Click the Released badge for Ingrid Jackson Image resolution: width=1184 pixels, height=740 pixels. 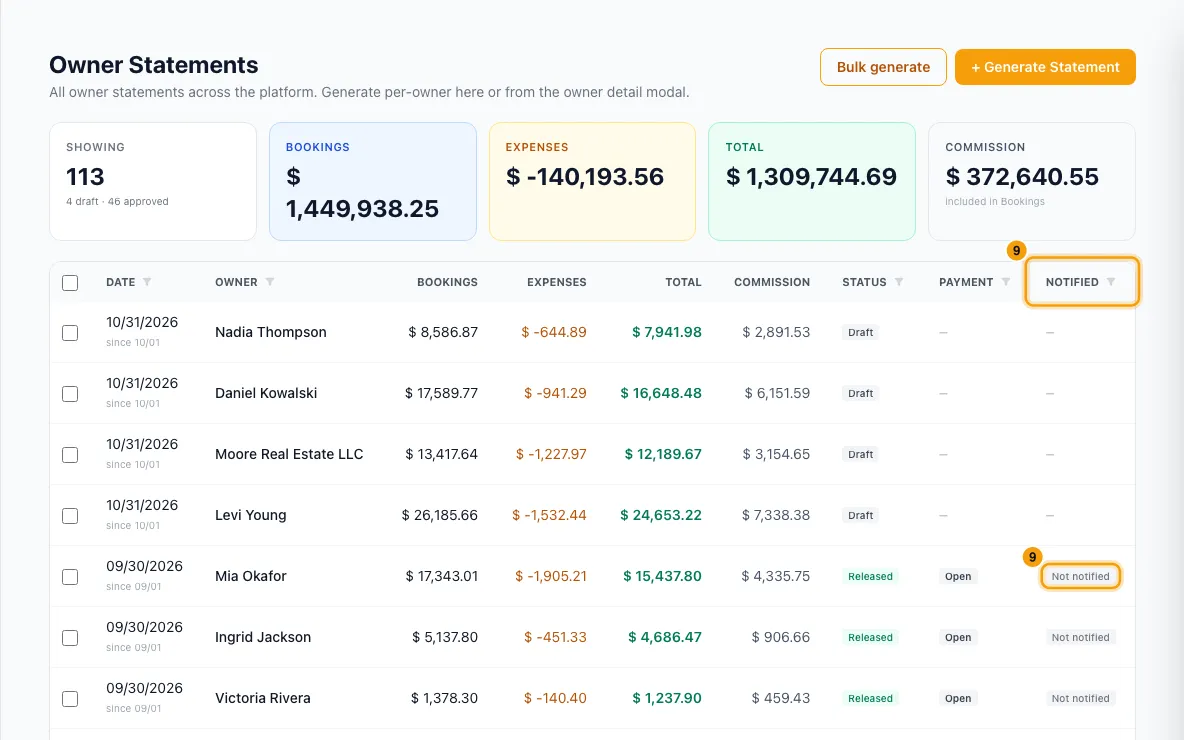point(870,637)
